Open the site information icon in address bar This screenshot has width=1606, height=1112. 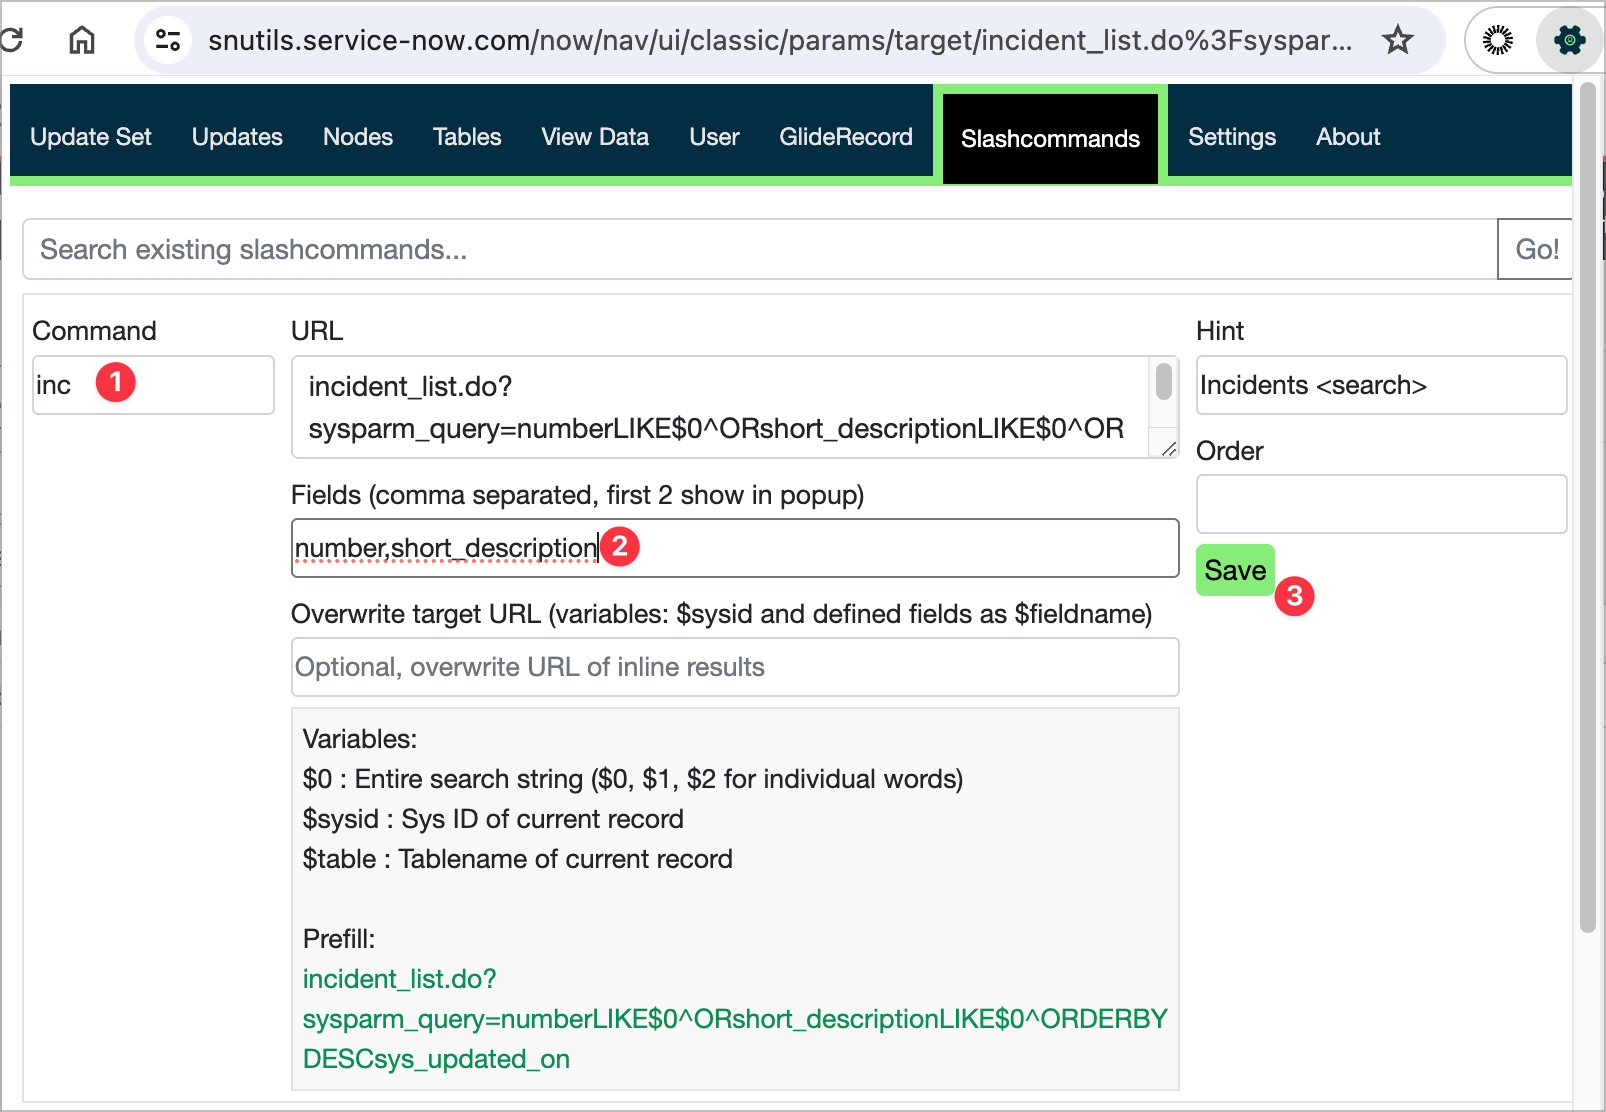pos(168,40)
